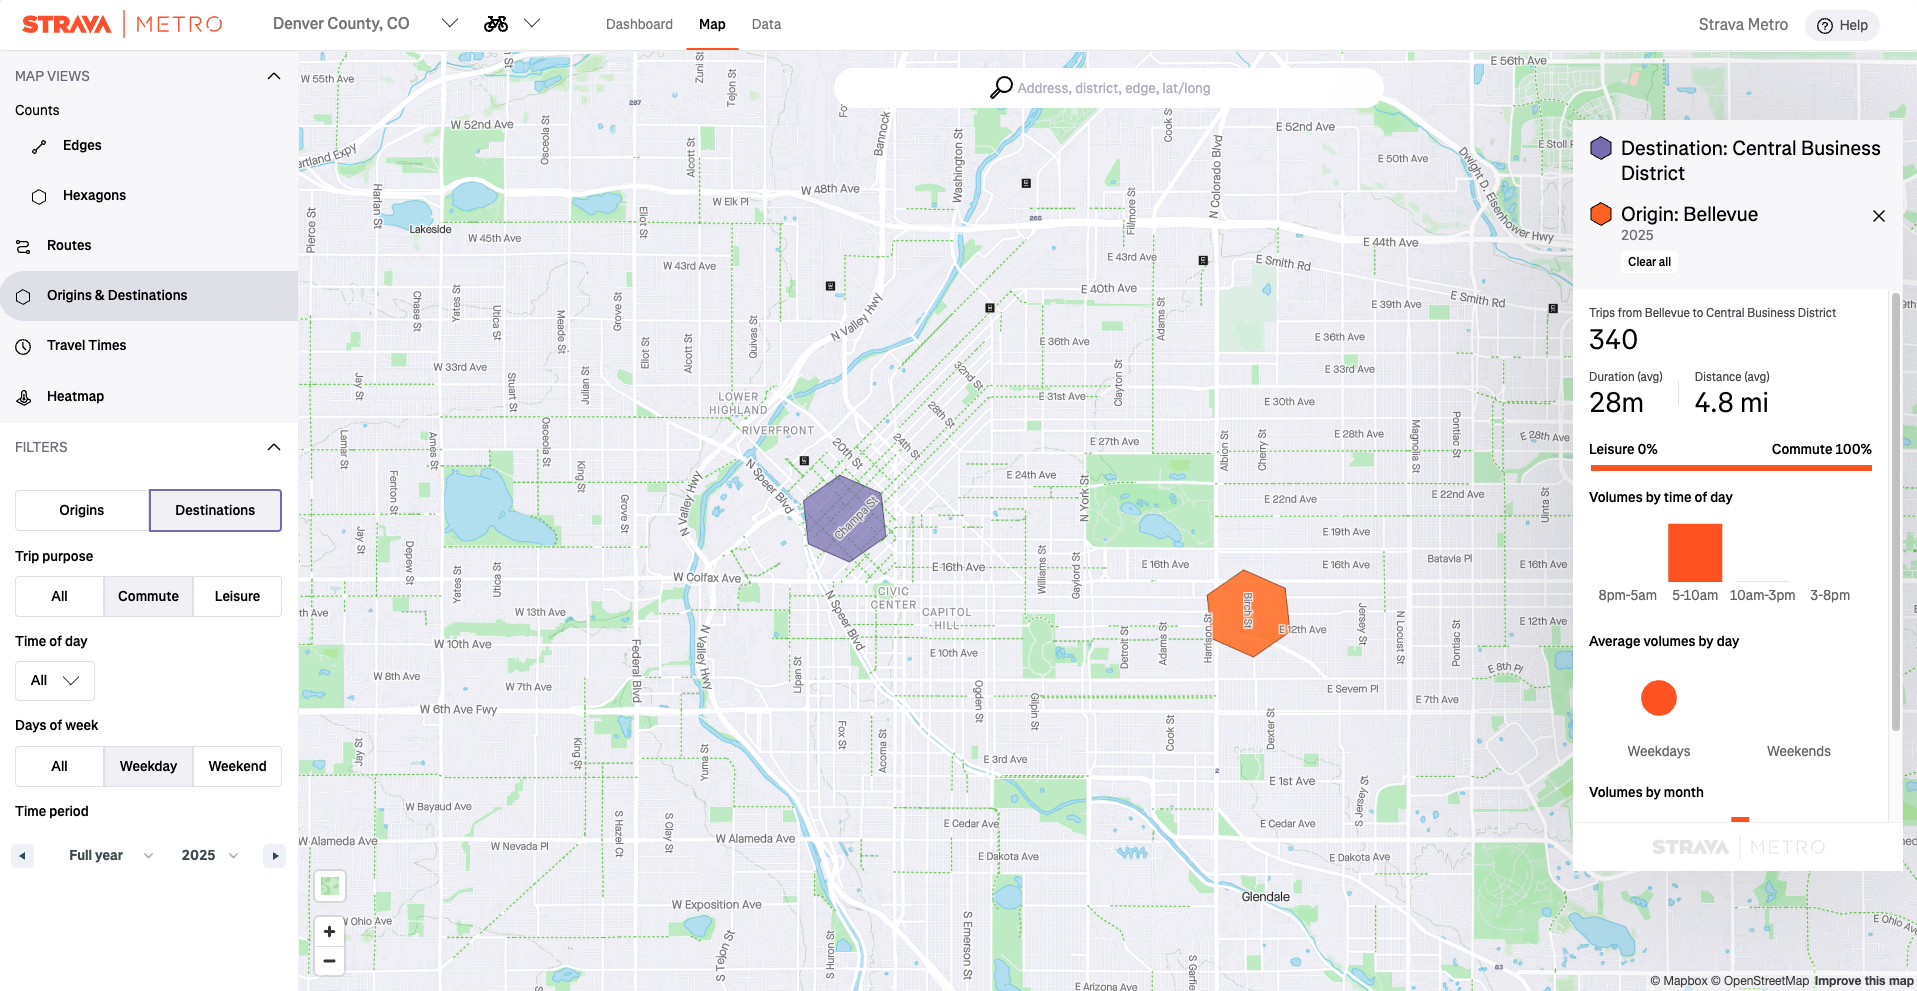
Task: Switch to the Routes view
Action: [x=71, y=245]
